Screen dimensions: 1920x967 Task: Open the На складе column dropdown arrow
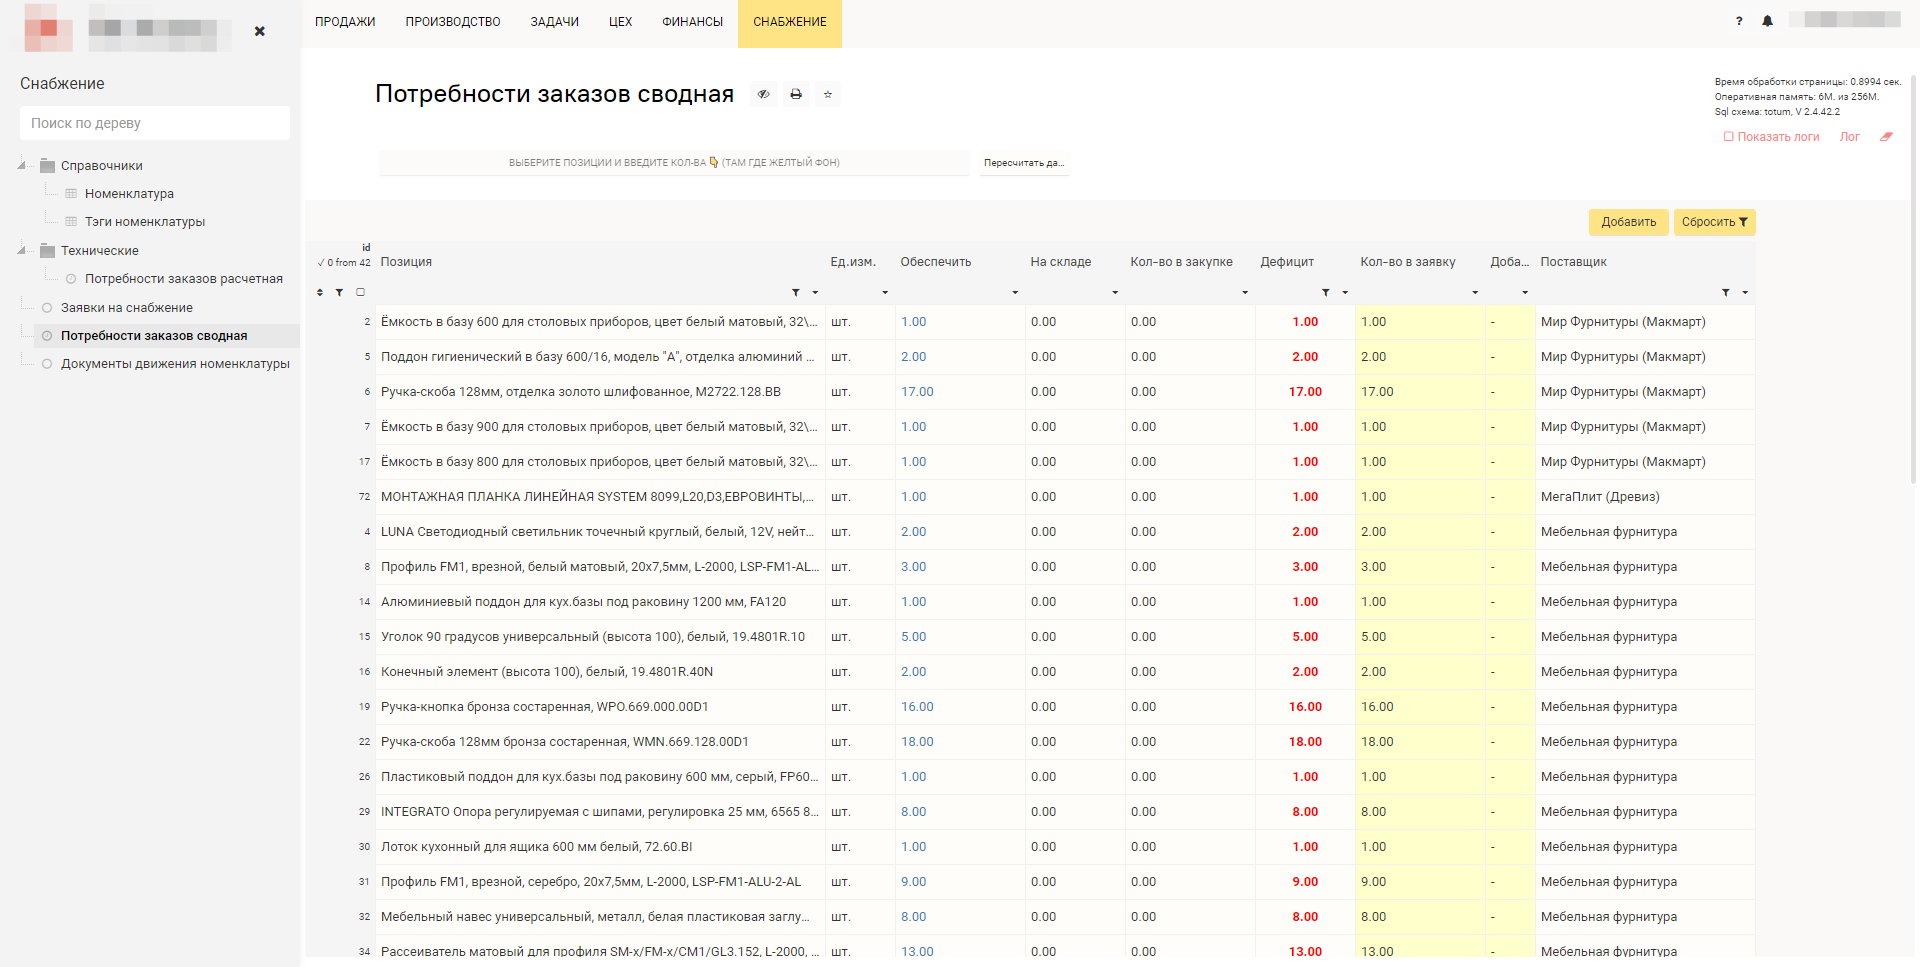click(1115, 293)
